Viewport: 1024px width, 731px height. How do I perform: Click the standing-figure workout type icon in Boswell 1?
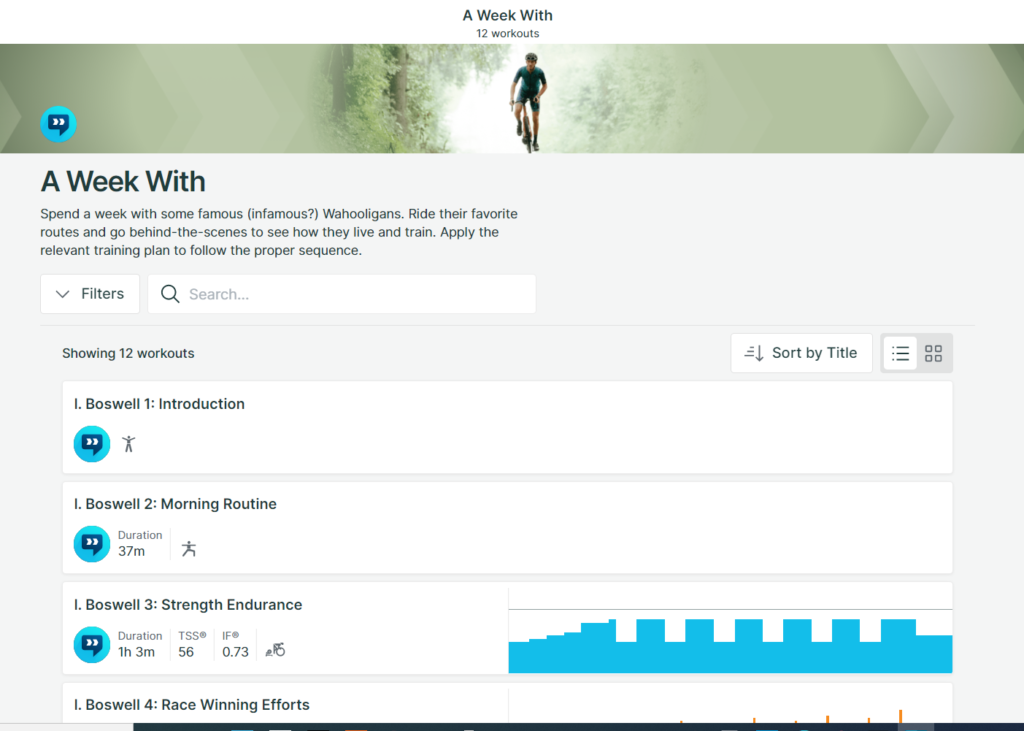129,444
